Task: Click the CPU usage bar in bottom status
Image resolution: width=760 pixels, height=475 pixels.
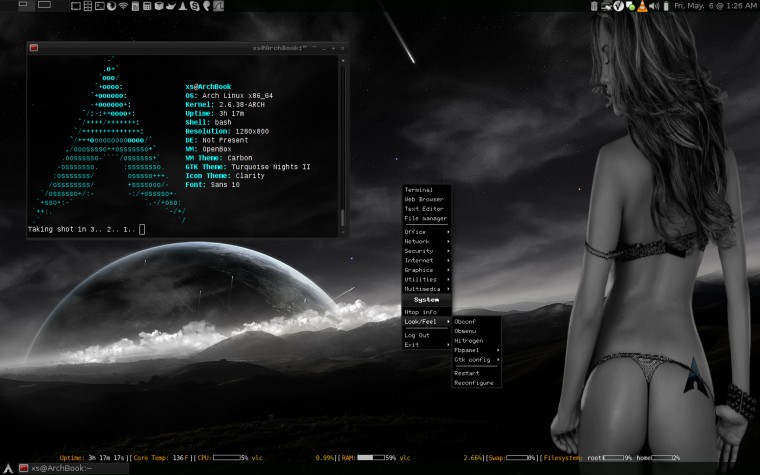Action: (226, 458)
